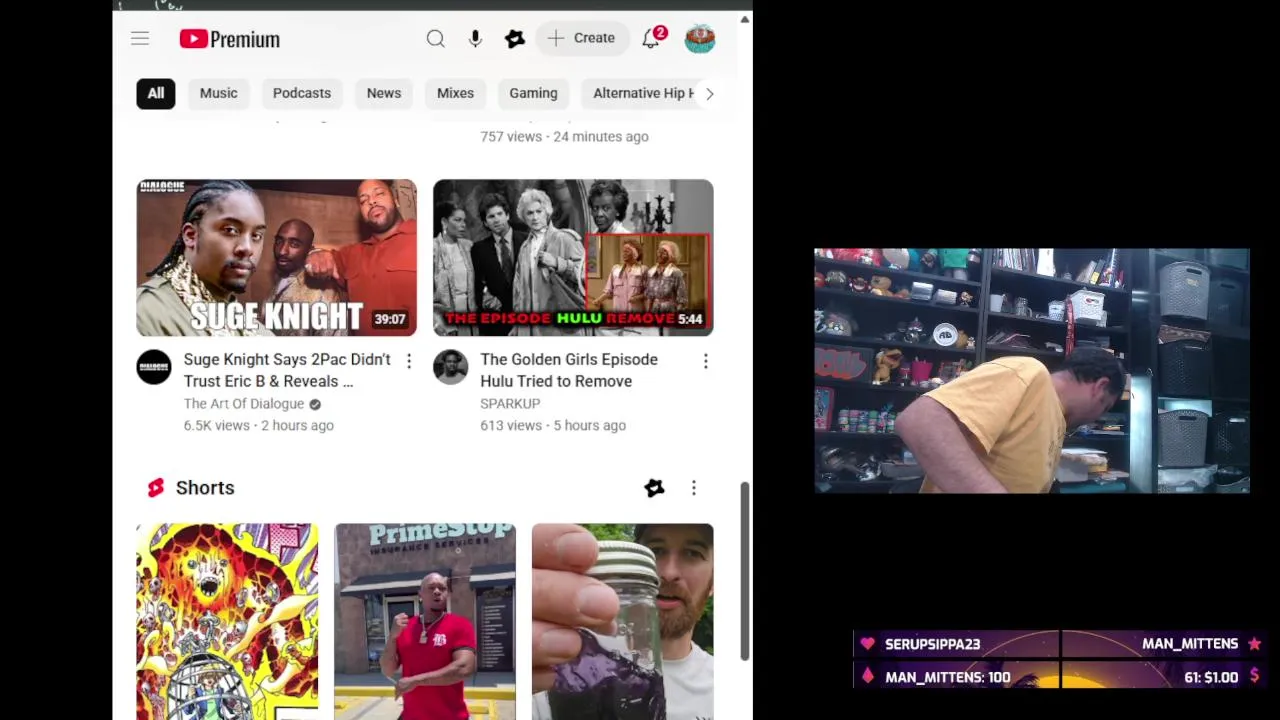Click the '757 views · 24 minutes ago' text
The image size is (1280, 720).
(x=564, y=137)
